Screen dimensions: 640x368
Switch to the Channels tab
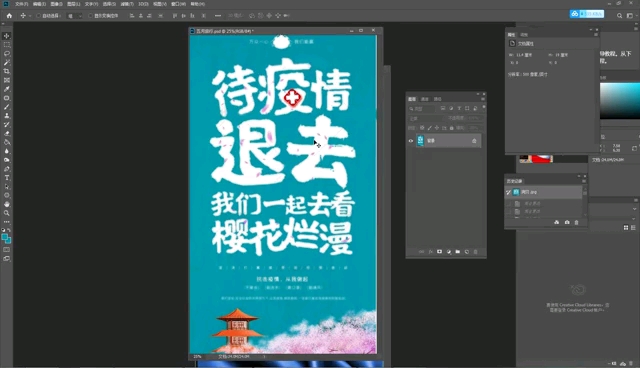[425, 99]
